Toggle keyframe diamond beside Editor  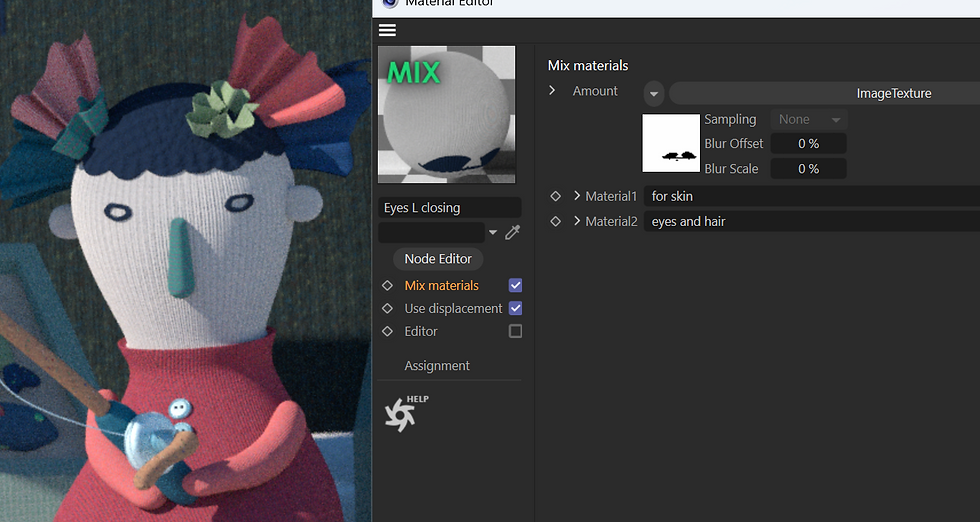(388, 331)
